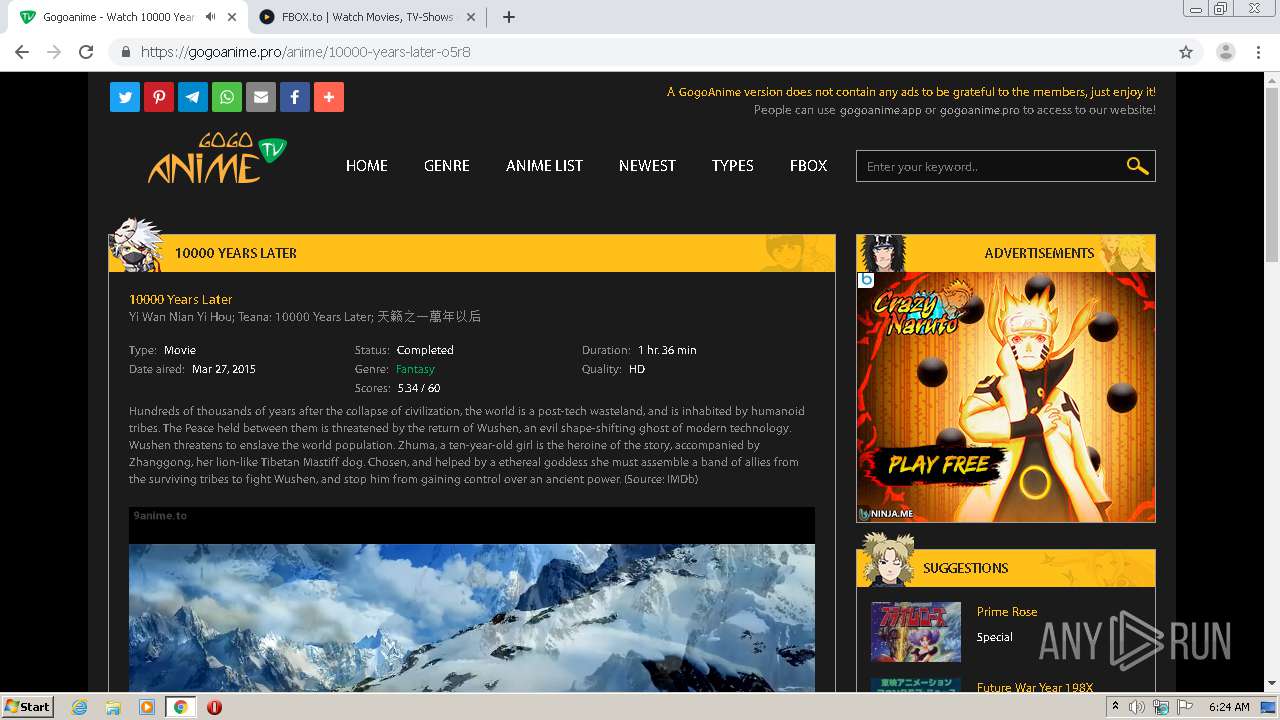
Task: Share page via Email icon
Action: (x=261, y=97)
